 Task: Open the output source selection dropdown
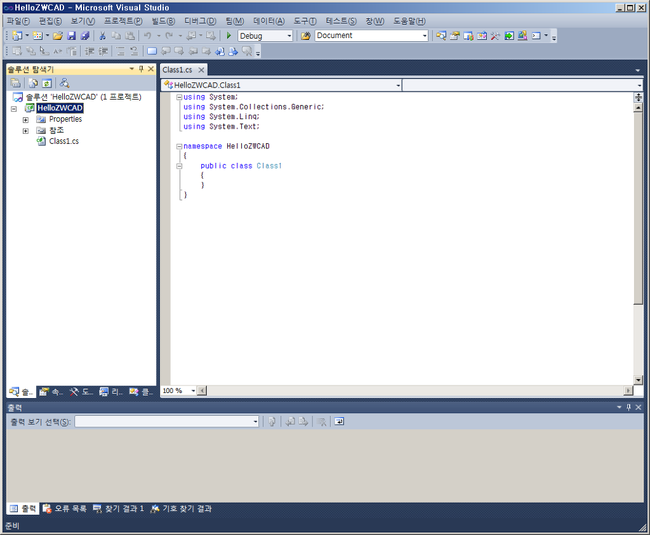pos(255,422)
